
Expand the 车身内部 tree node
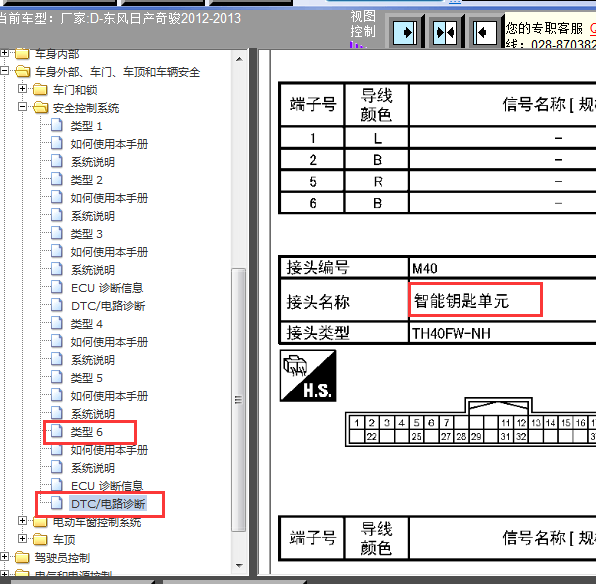(4, 53)
